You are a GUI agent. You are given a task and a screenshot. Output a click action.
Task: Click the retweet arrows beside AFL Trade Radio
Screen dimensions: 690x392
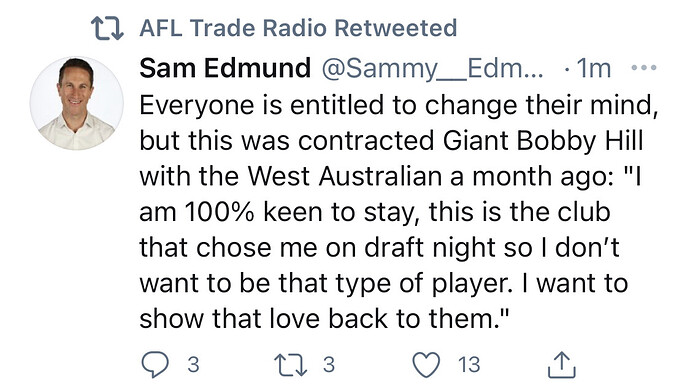pos(107,28)
